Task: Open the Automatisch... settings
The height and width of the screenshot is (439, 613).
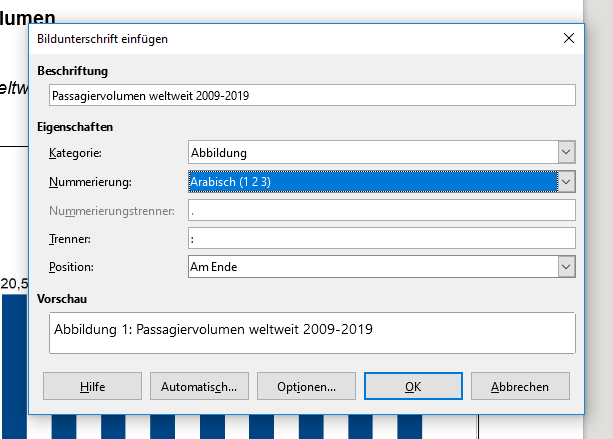Action: (x=199, y=386)
